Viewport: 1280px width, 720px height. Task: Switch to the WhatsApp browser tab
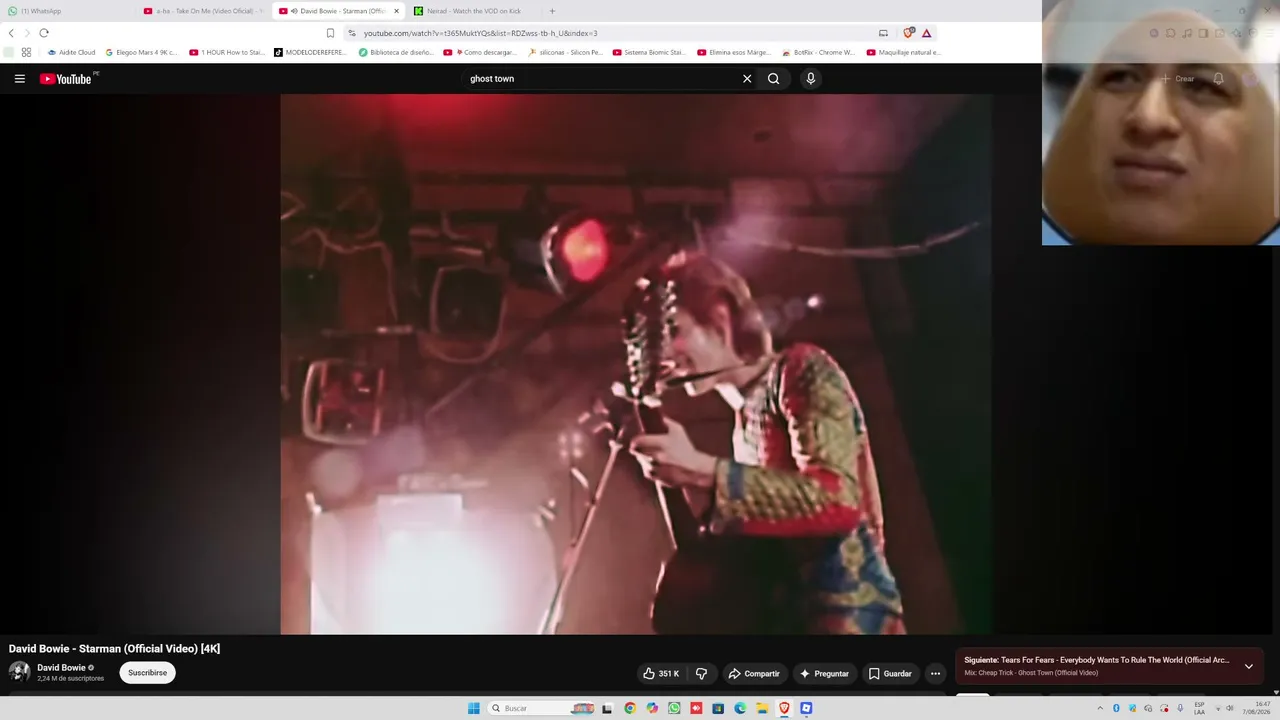68,11
